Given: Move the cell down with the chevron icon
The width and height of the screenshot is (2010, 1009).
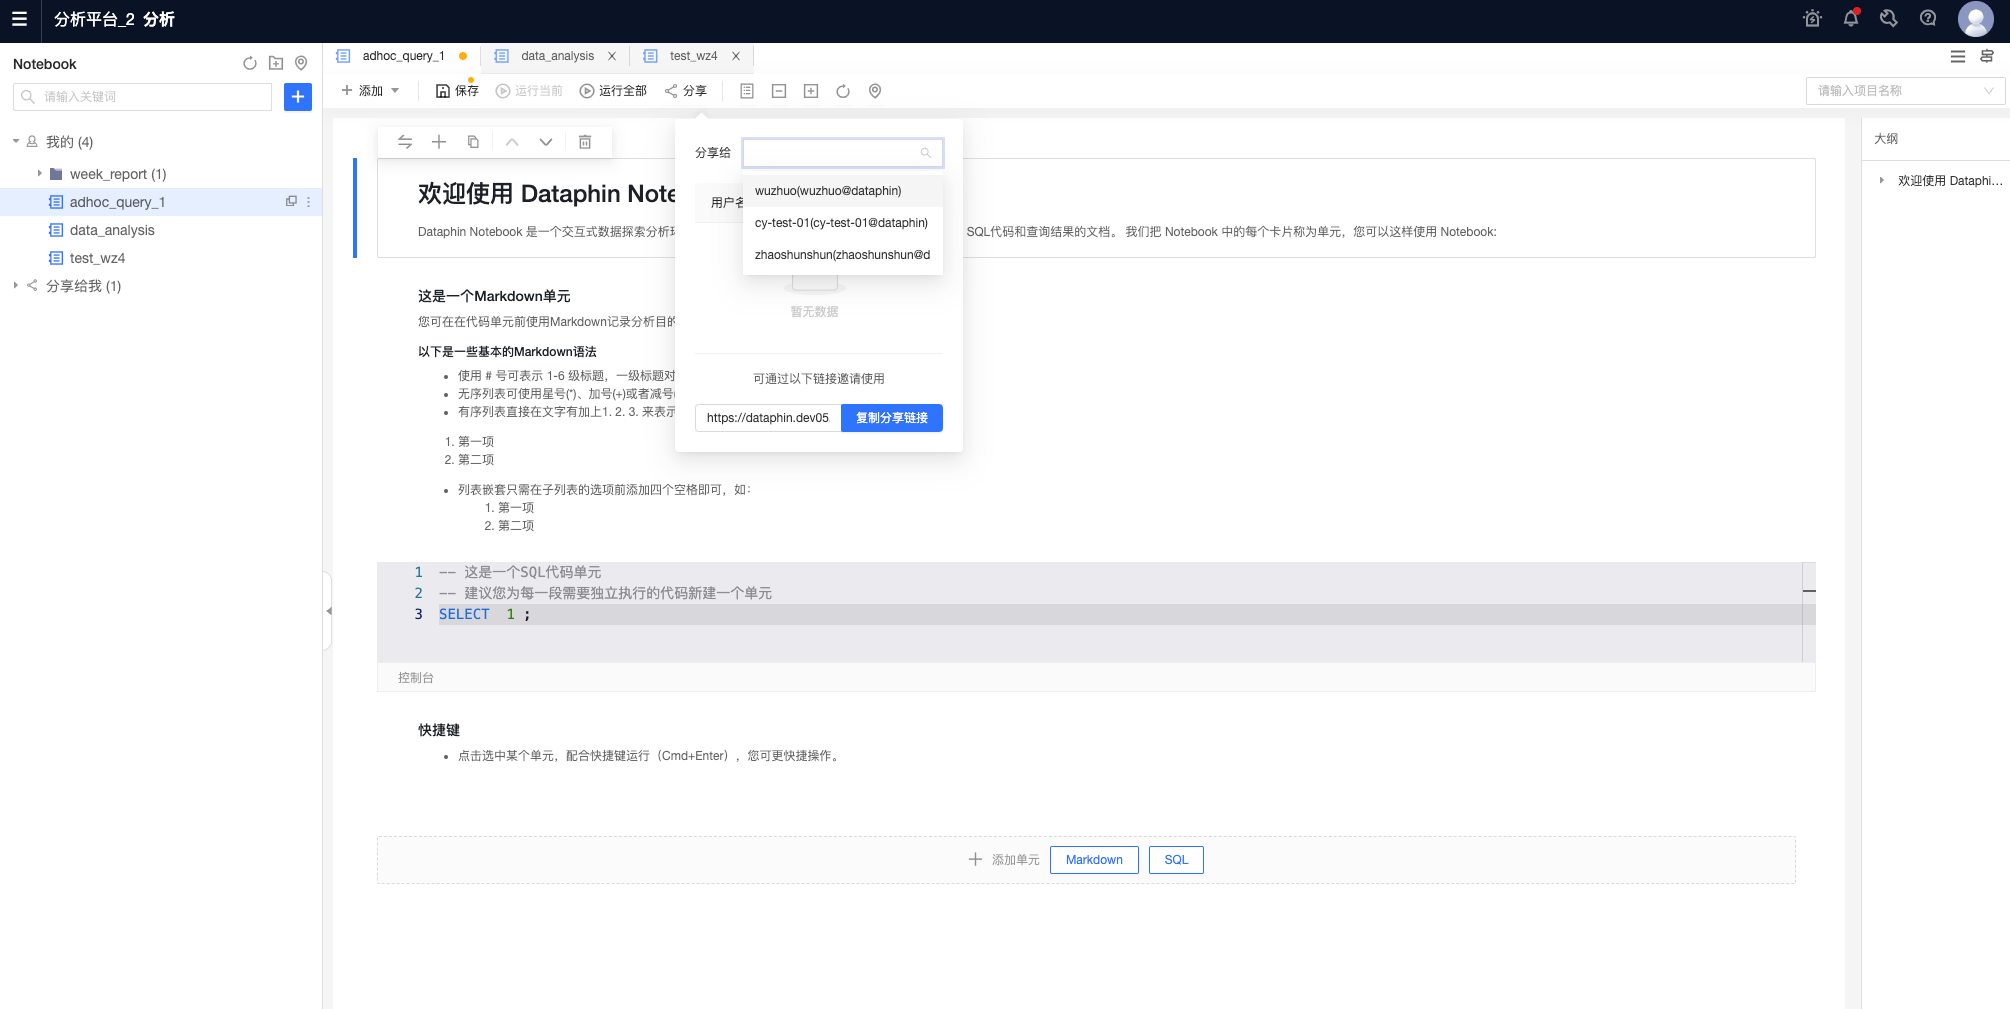Looking at the screenshot, I should [546, 142].
